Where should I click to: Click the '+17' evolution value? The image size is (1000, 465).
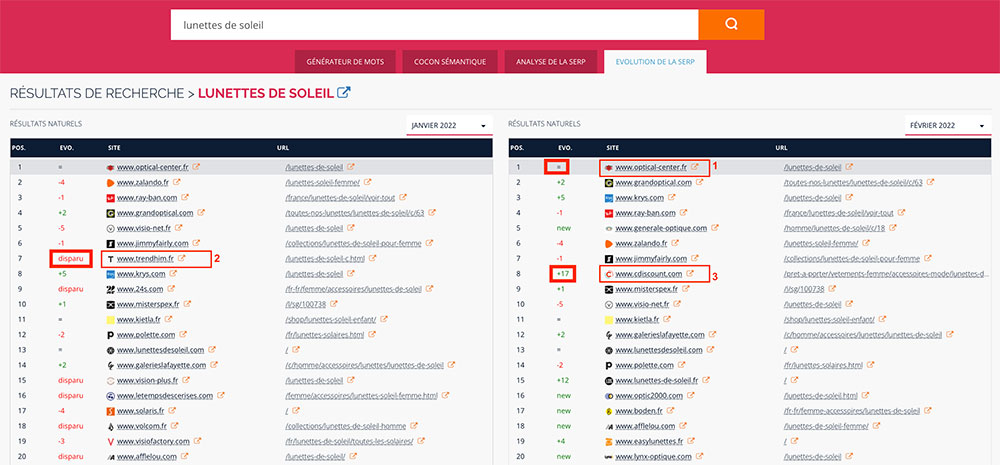pos(564,274)
